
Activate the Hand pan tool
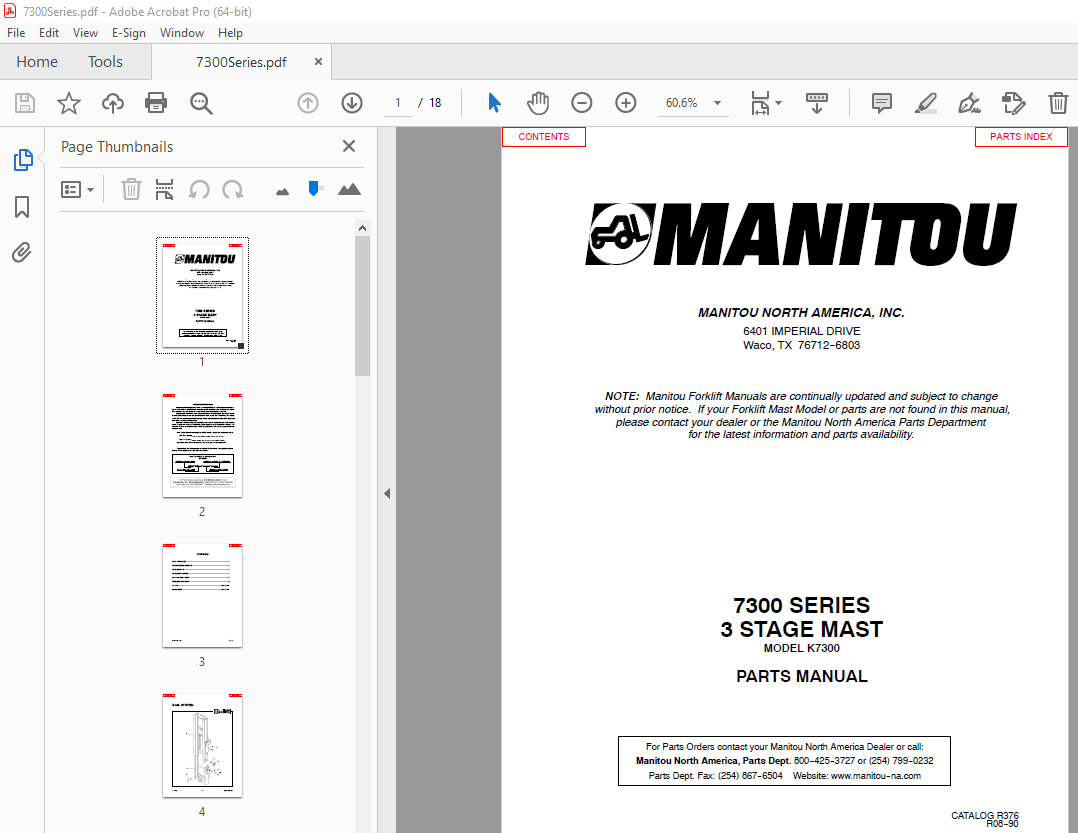pos(538,103)
